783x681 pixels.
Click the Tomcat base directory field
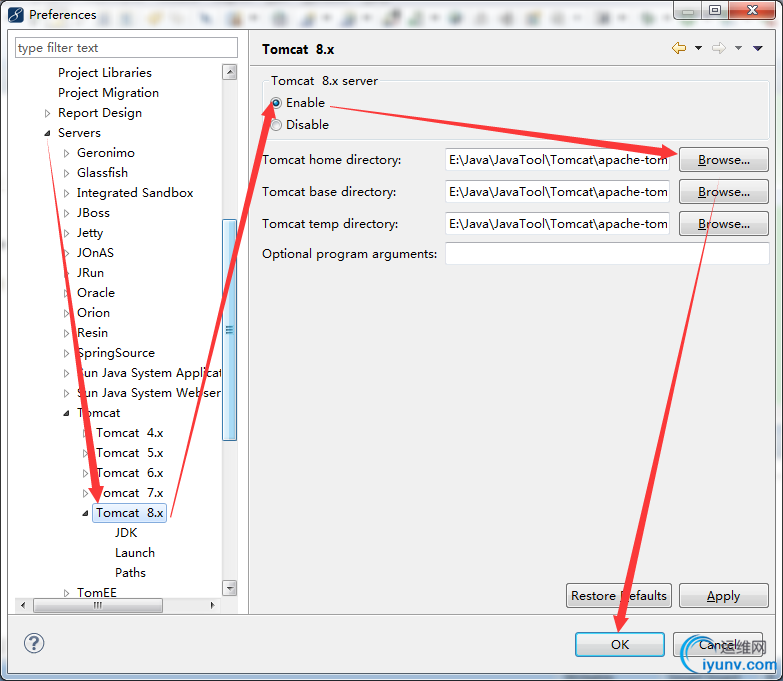557,192
